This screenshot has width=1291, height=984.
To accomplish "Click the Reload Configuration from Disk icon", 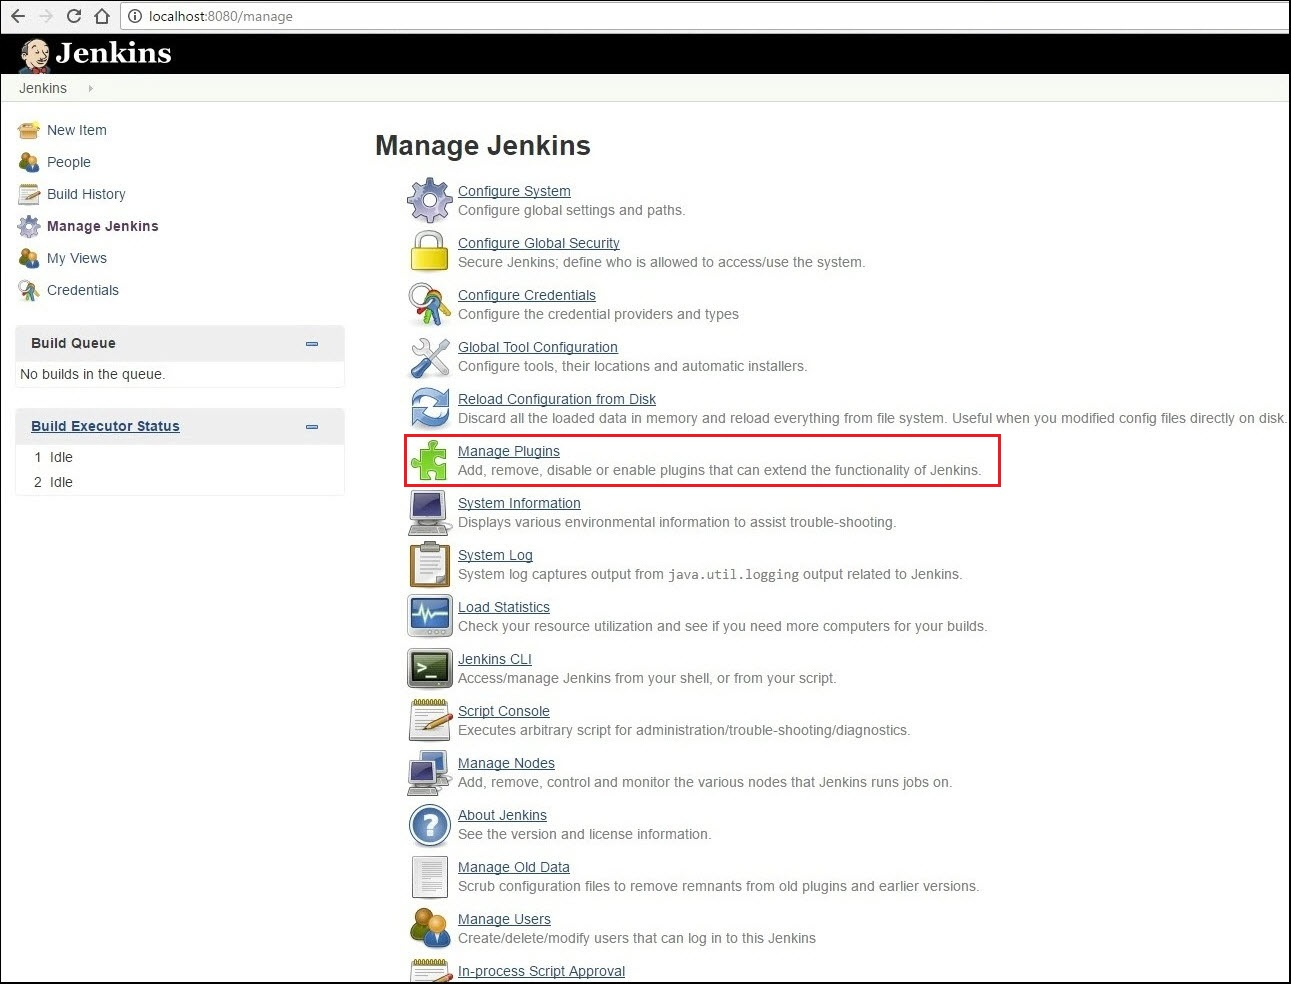I will pos(430,408).
